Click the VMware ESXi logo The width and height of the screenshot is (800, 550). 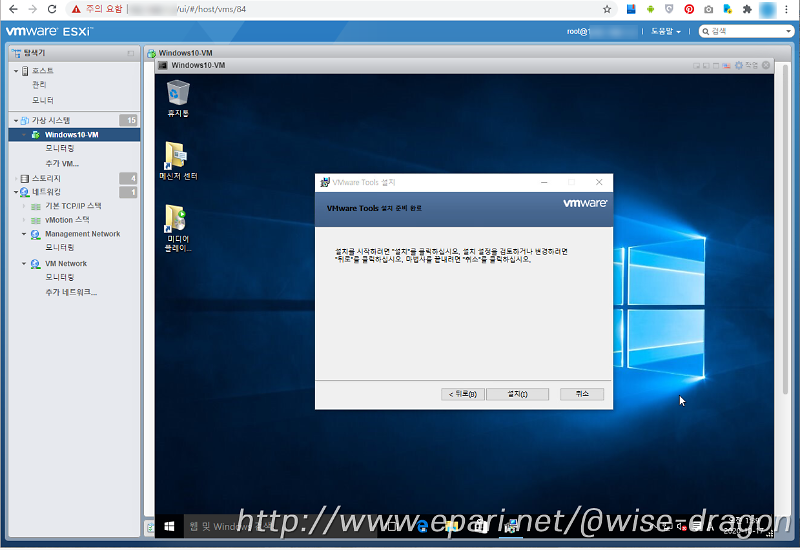click(x=49, y=32)
